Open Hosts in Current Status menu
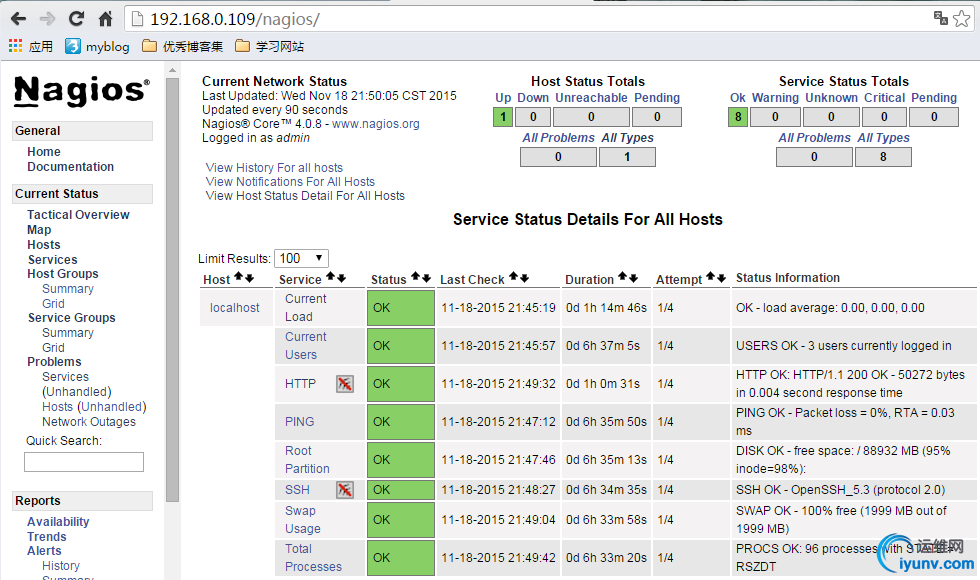 point(44,244)
